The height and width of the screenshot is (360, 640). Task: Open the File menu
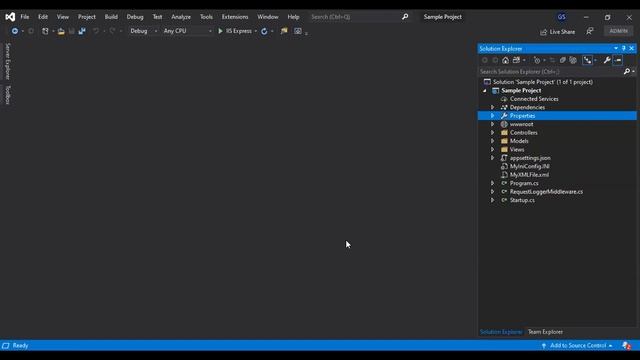[24, 17]
